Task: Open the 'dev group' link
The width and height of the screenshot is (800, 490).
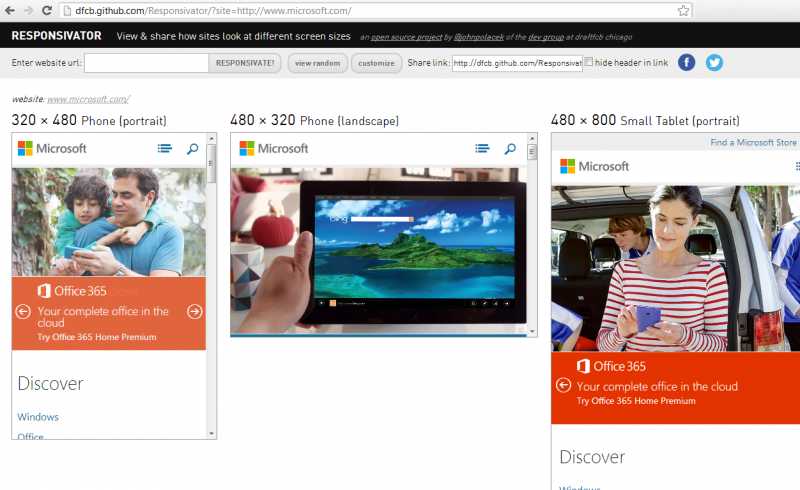Action: point(546,37)
